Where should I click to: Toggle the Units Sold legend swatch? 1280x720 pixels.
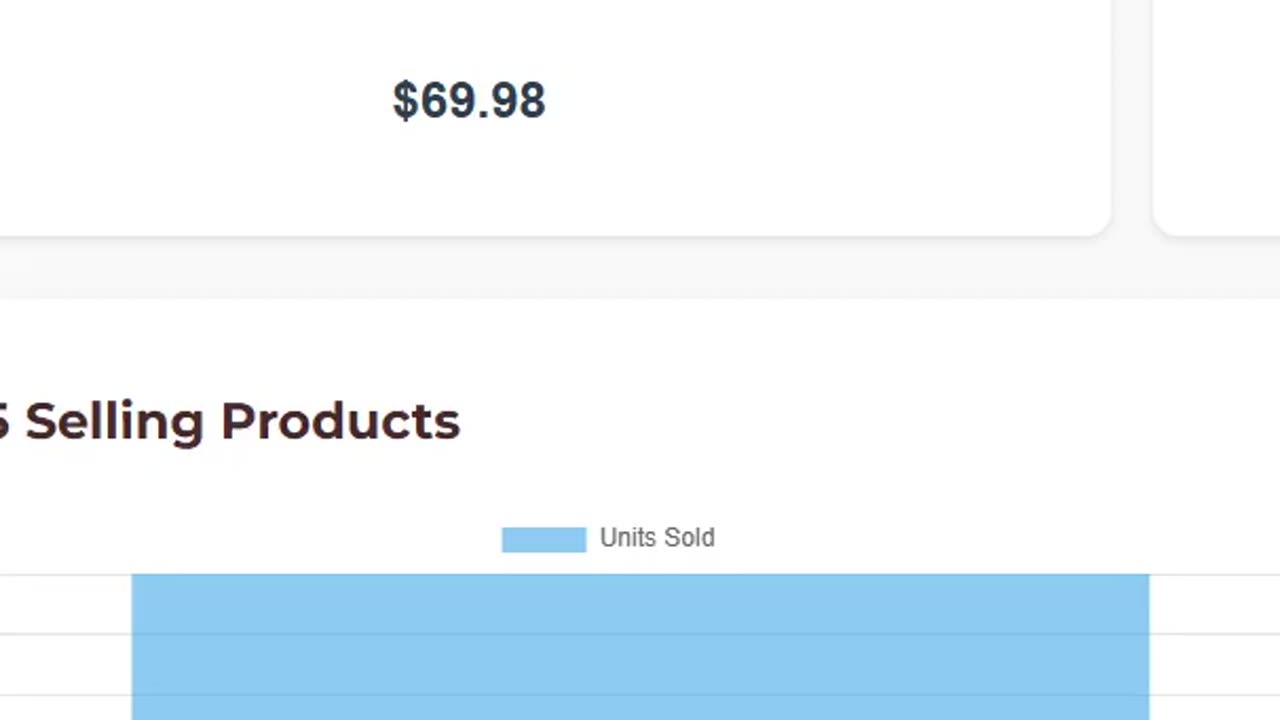[543, 540]
